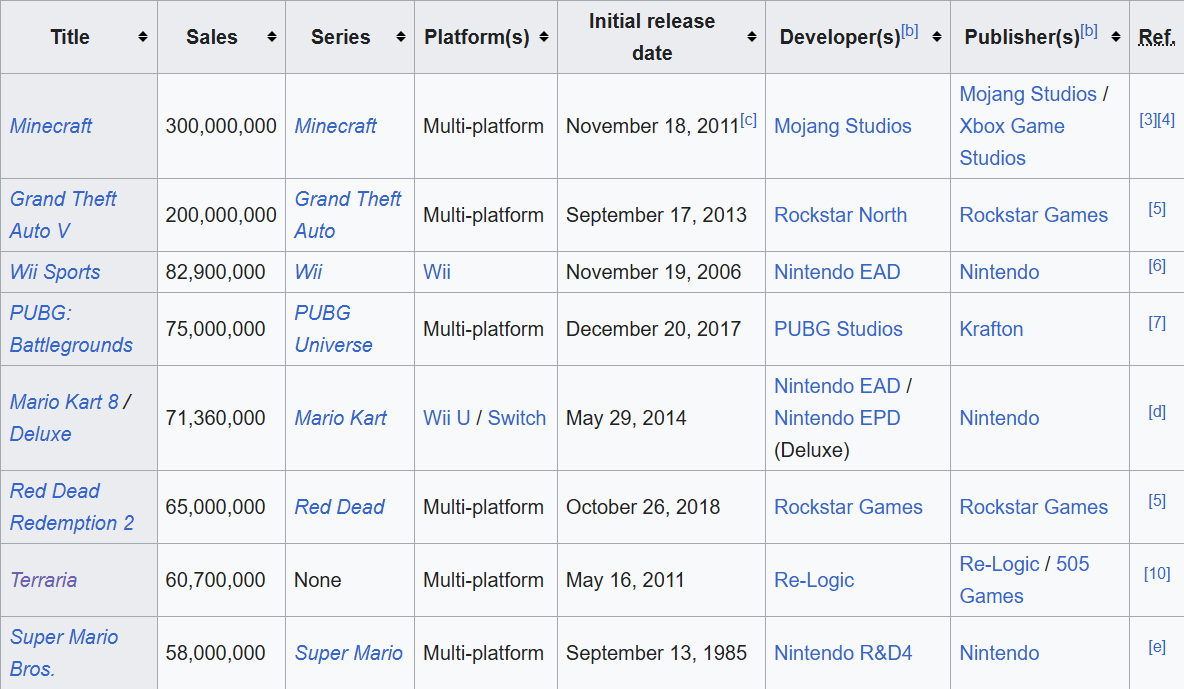Open the Nintendo EPD developer link
Image resolution: width=1184 pixels, height=689 pixels.
pyautogui.click(x=837, y=419)
